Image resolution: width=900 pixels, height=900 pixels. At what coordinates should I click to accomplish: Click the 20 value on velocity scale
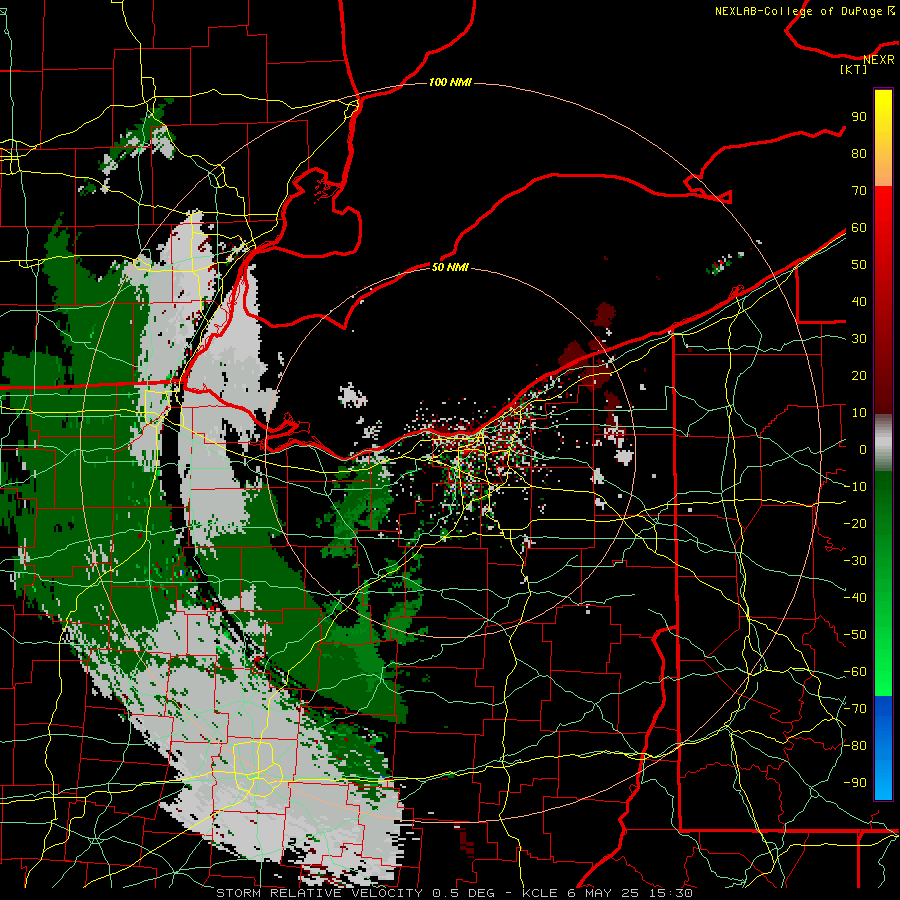point(859,376)
